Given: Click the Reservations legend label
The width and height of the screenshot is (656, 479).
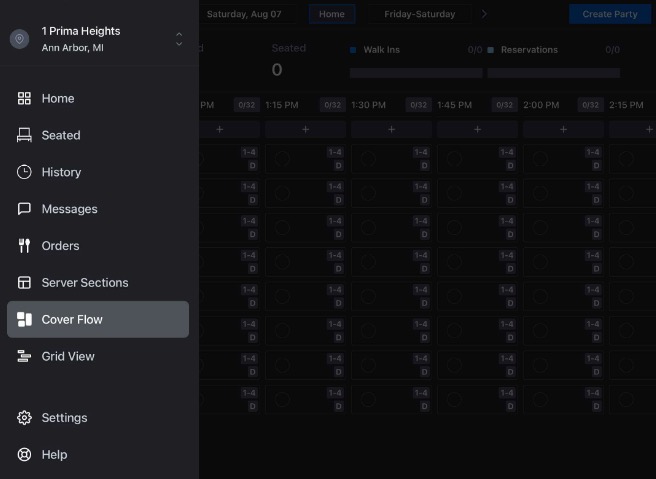Looking at the screenshot, I should tap(529, 50).
